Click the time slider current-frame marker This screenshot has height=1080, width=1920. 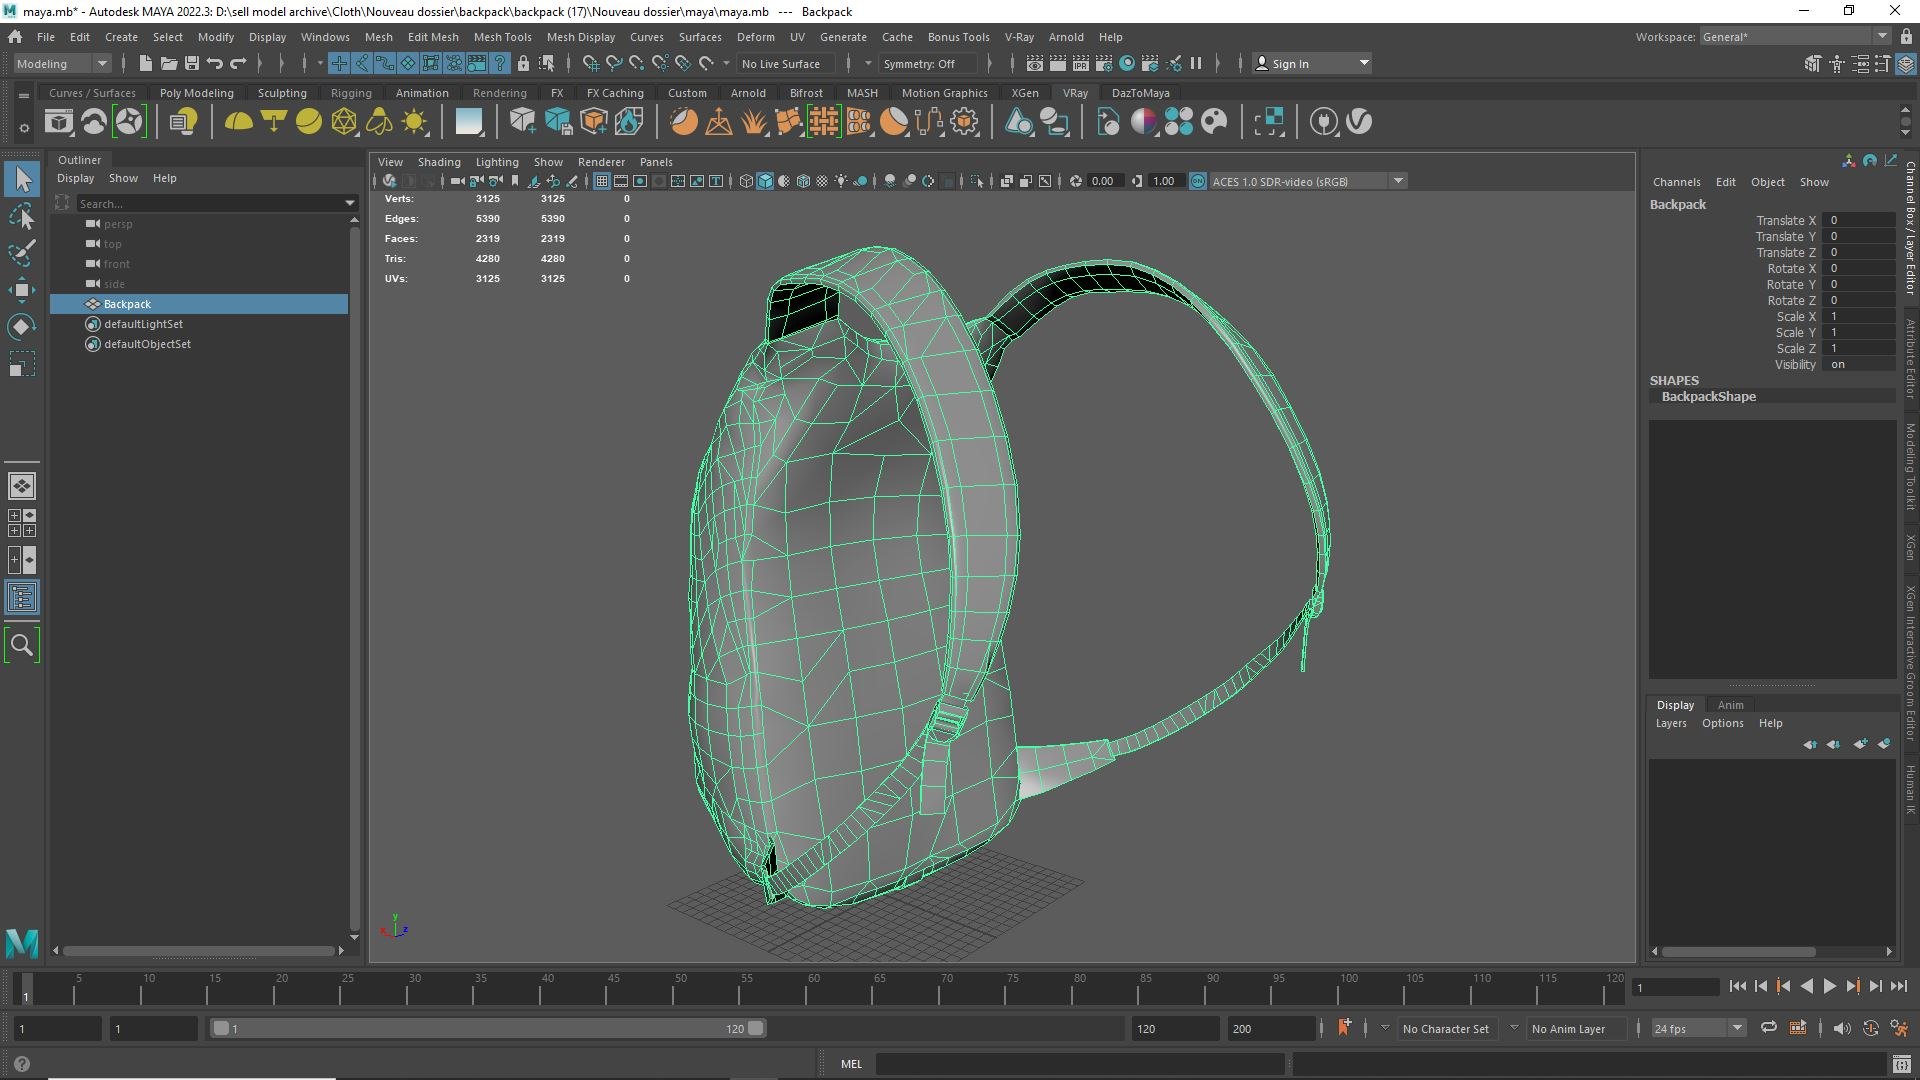click(26, 989)
